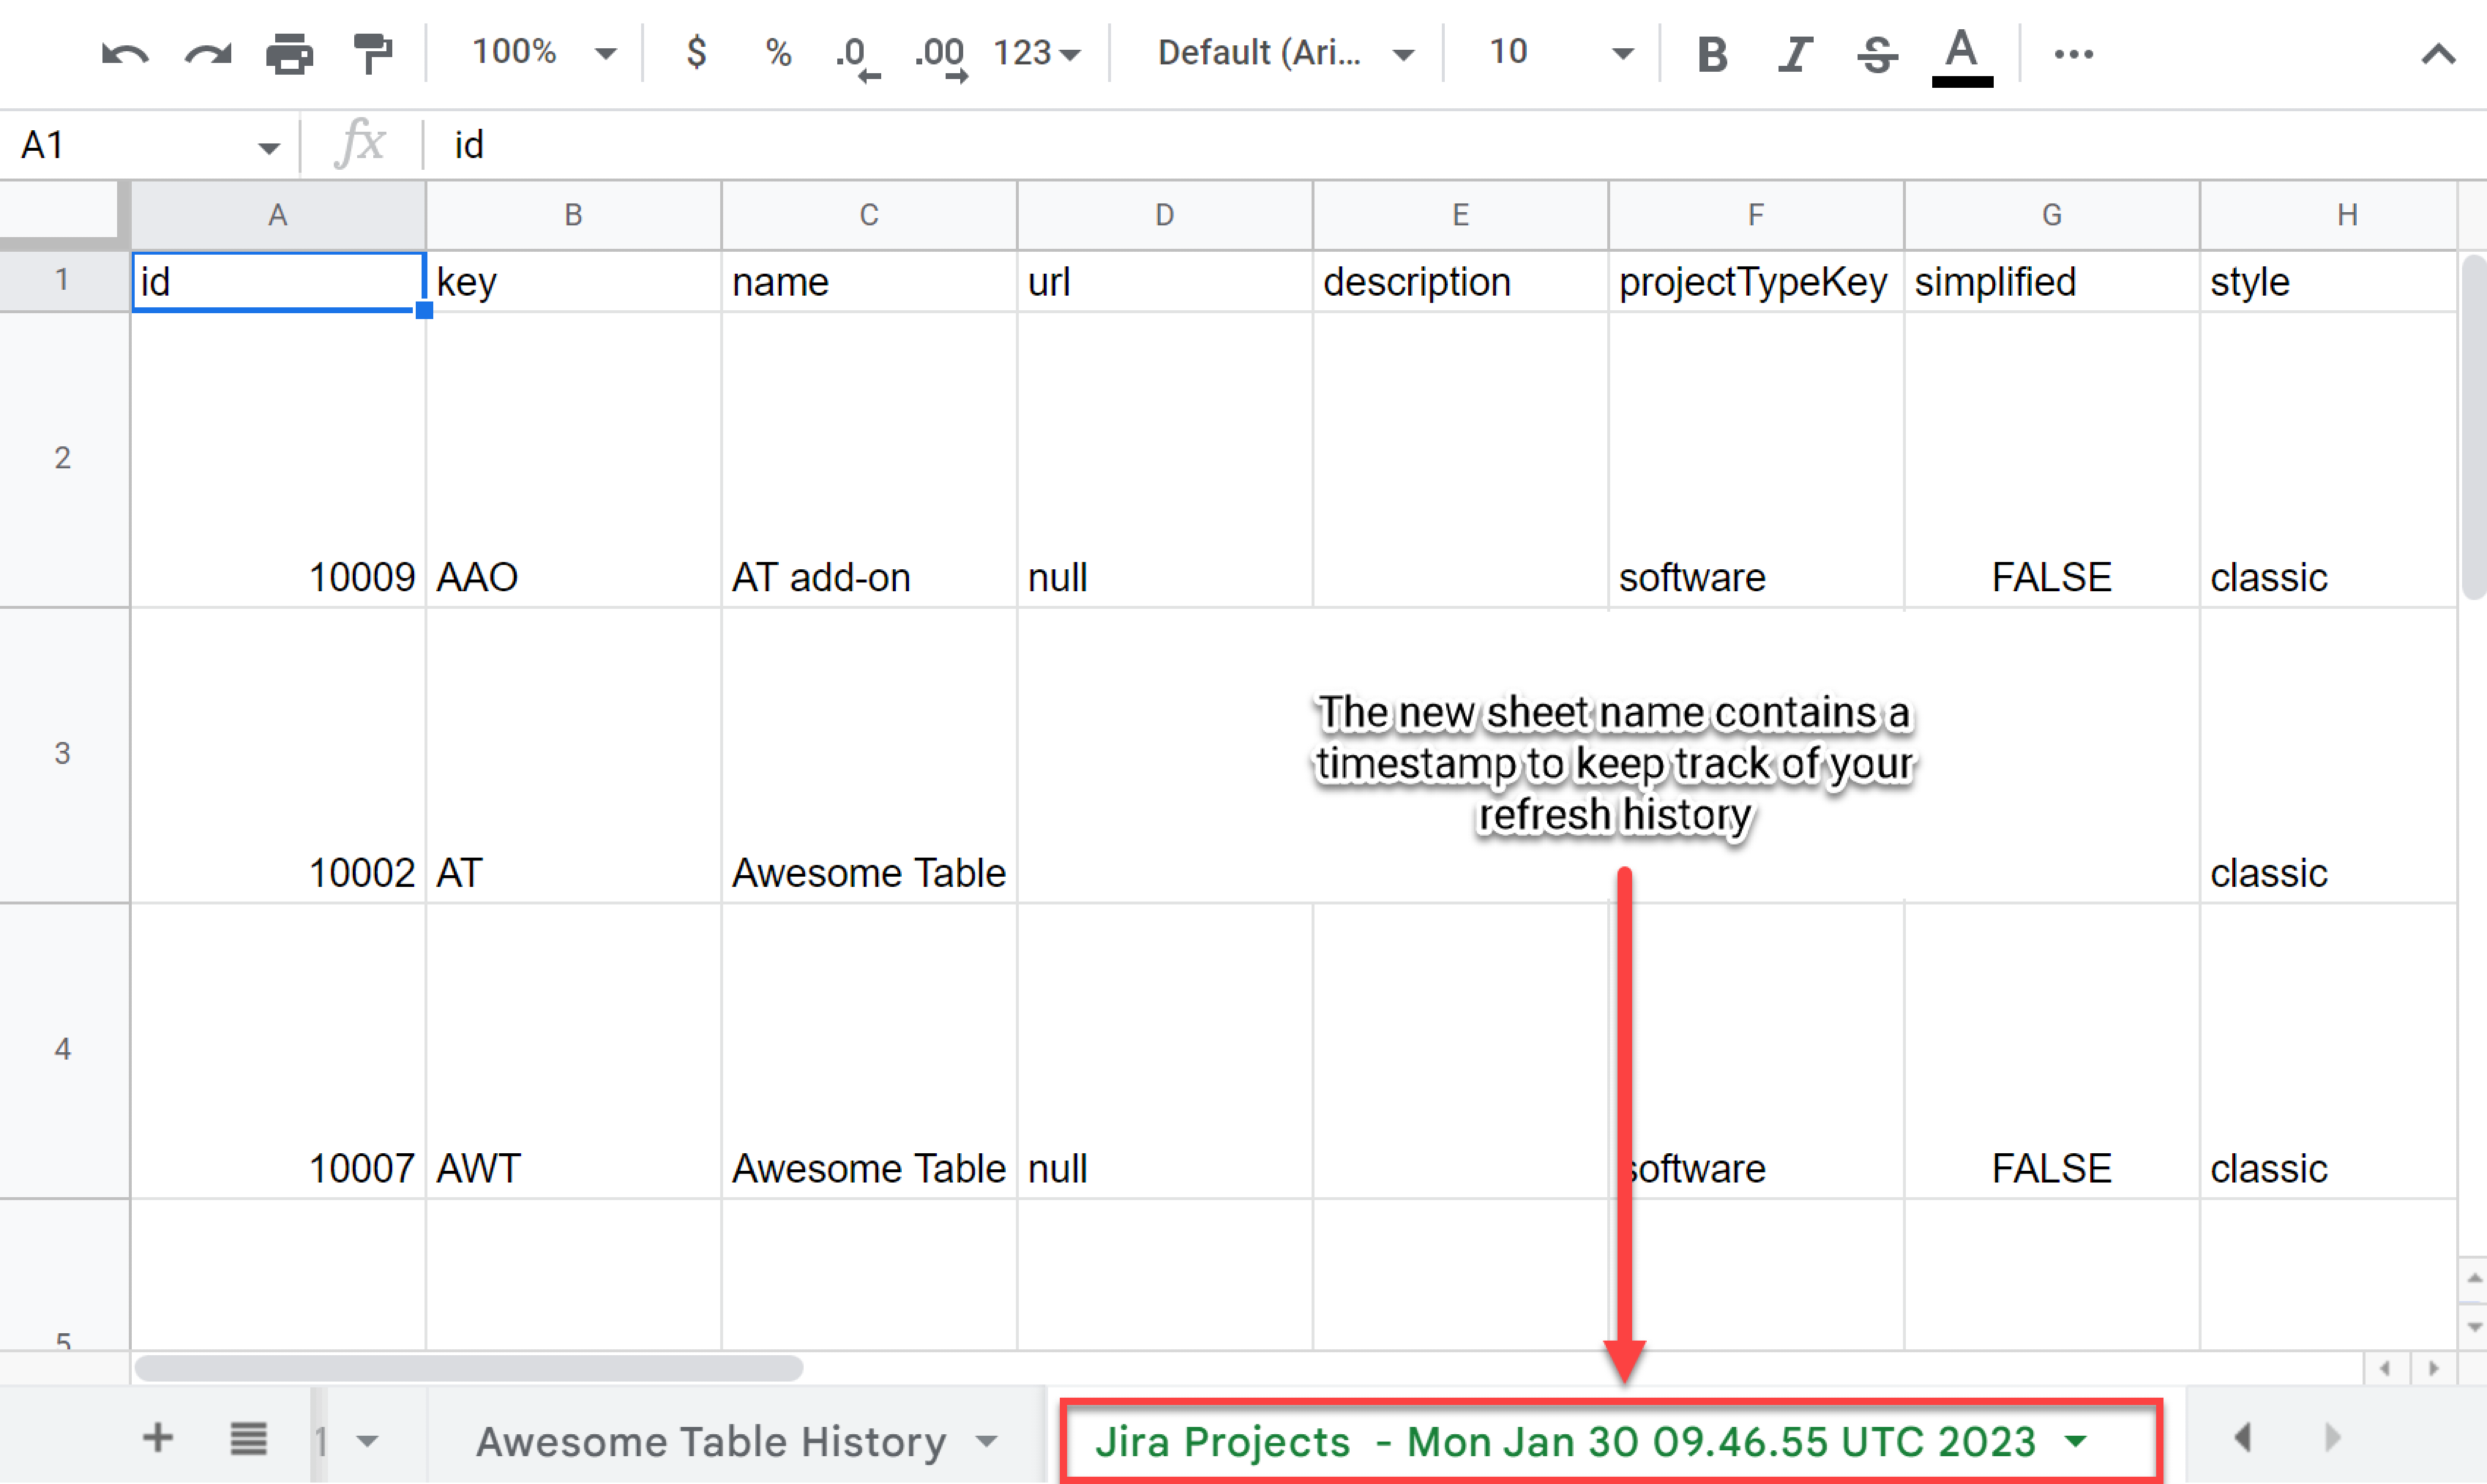Click the Undo arrow icon
Image resolution: width=2487 pixels, height=1484 pixels.
tap(125, 54)
